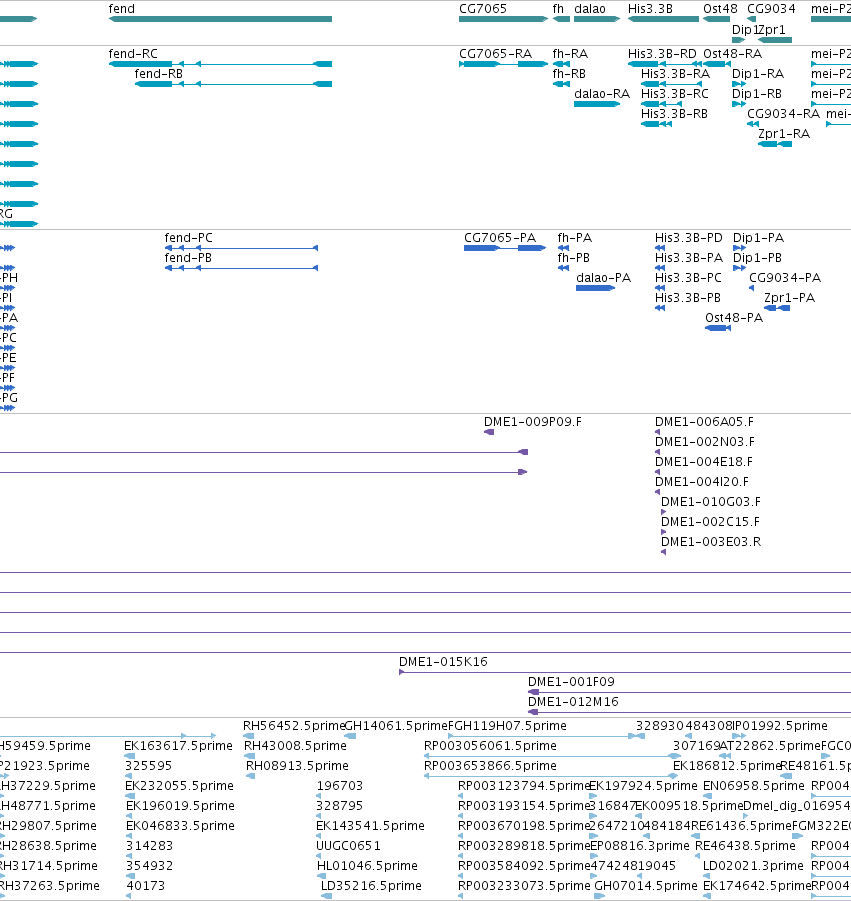This screenshot has height=901, width=851.
Task: Select the CG9034 gene label
Action: click(771, 9)
